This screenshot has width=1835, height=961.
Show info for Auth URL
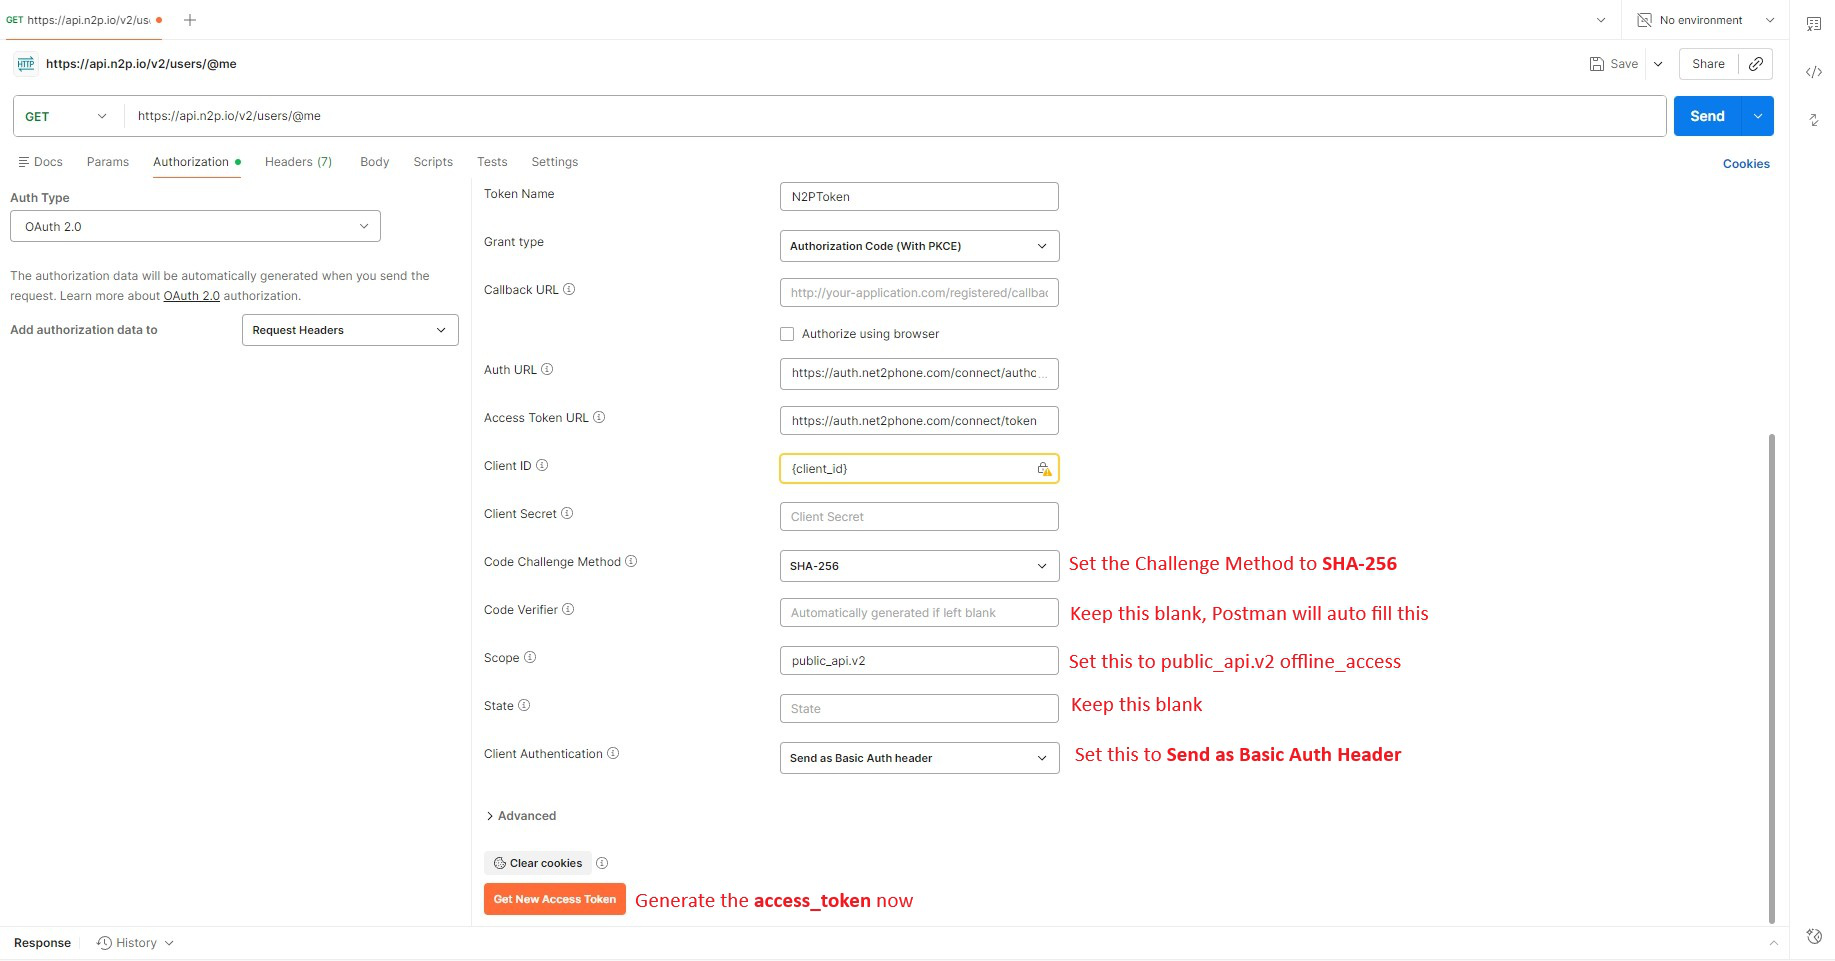click(547, 370)
